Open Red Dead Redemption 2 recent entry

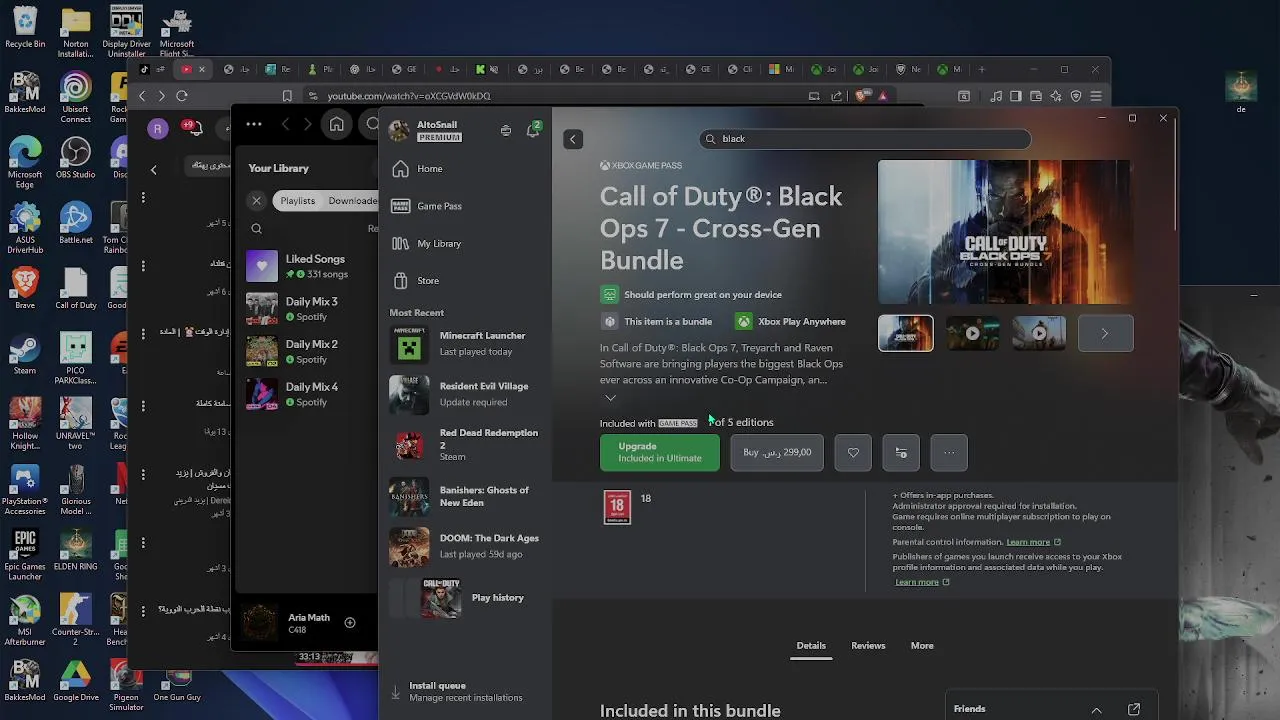tap(465, 445)
